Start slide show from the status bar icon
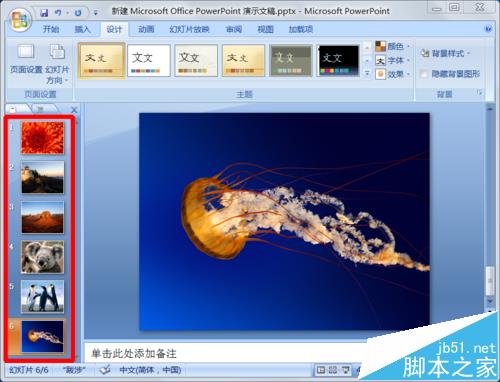This screenshot has height=382, width=500. pyautogui.click(x=346, y=370)
